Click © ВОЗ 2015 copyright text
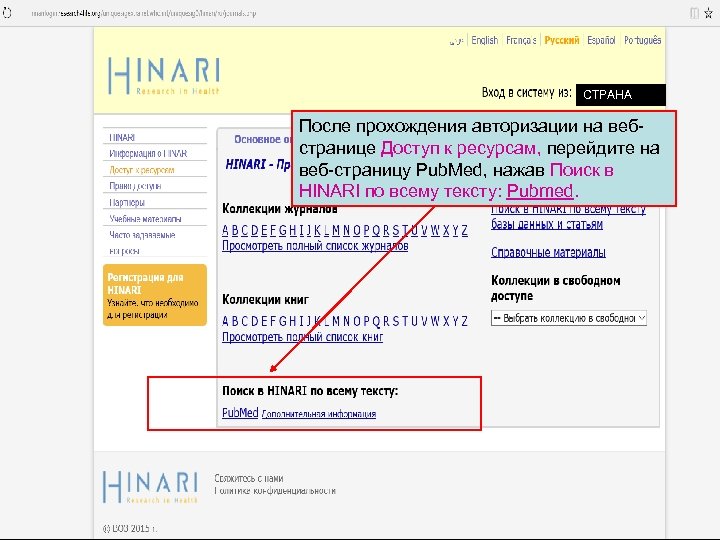Image resolution: width=720 pixels, height=540 pixels. [130, 529]
